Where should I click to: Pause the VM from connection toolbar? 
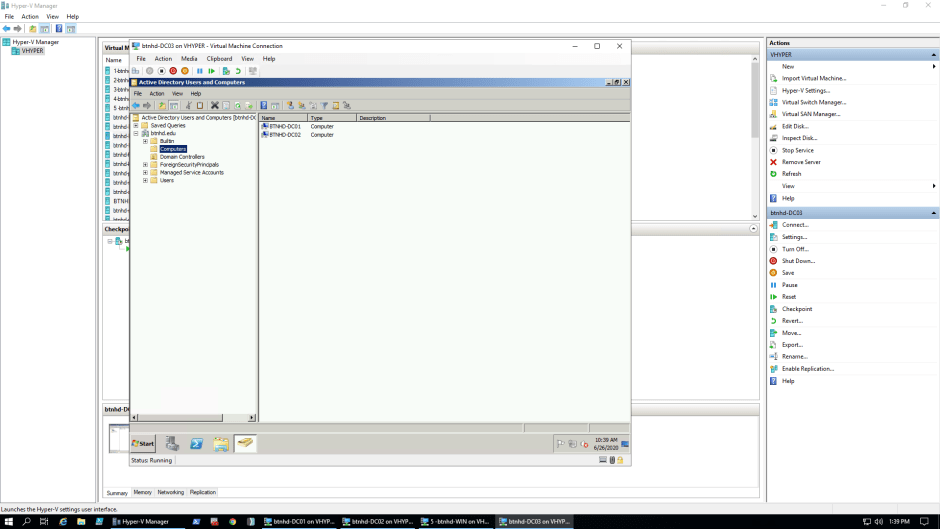[x=200, y=71]
